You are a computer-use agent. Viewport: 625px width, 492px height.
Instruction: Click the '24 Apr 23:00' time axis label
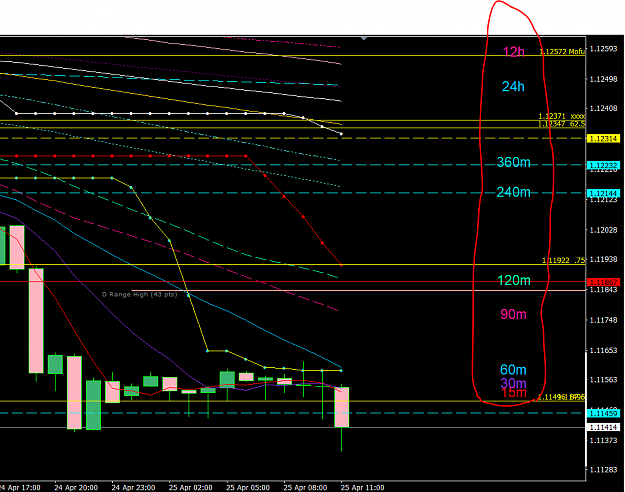click(134, 488)
